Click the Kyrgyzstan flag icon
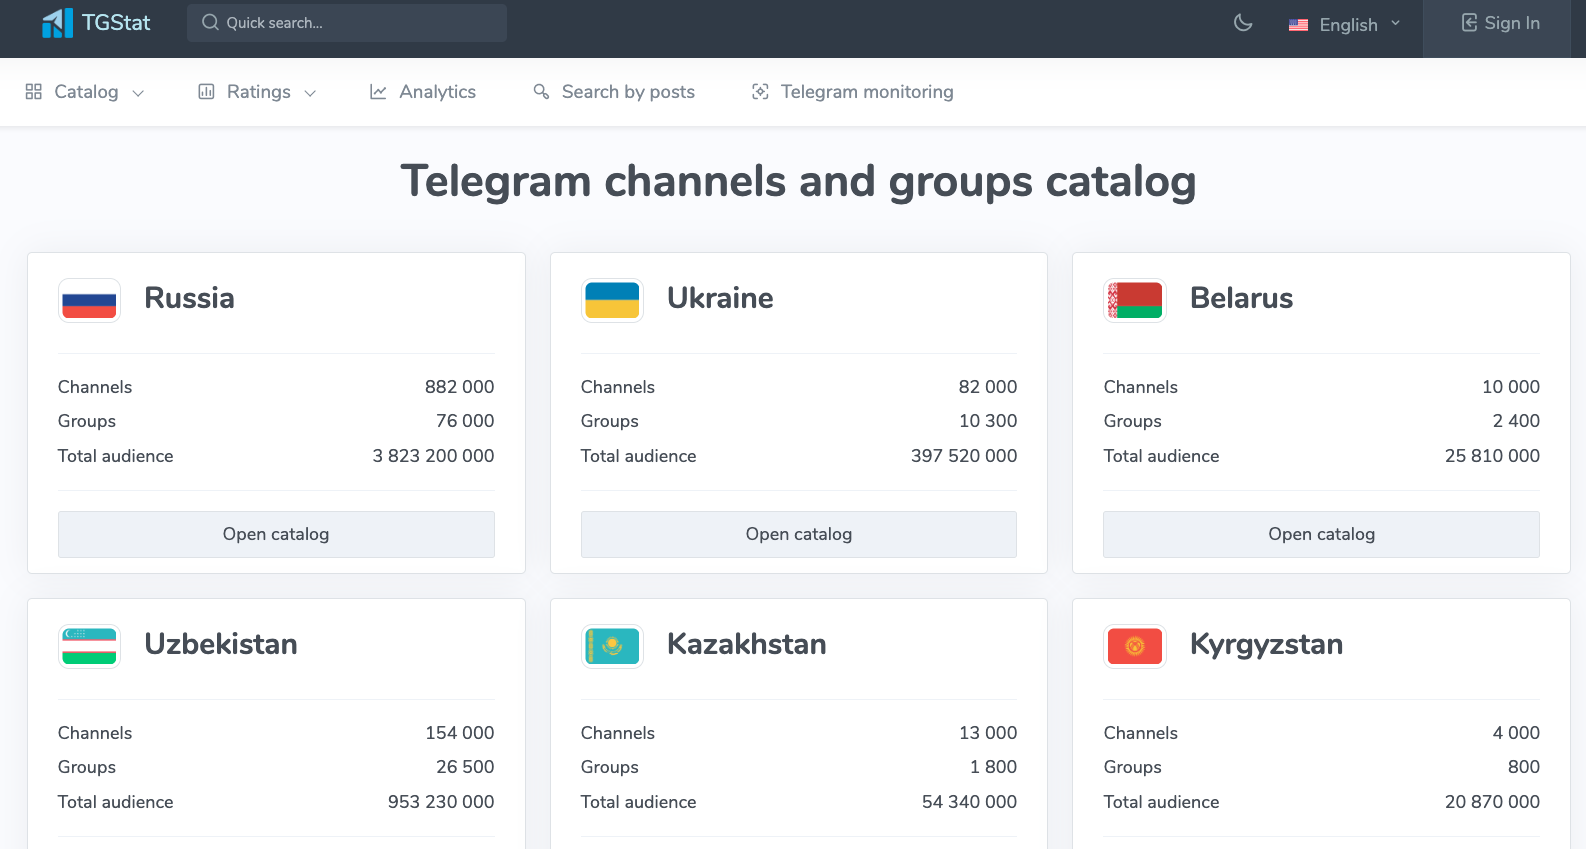 (x=1135, y=646)
